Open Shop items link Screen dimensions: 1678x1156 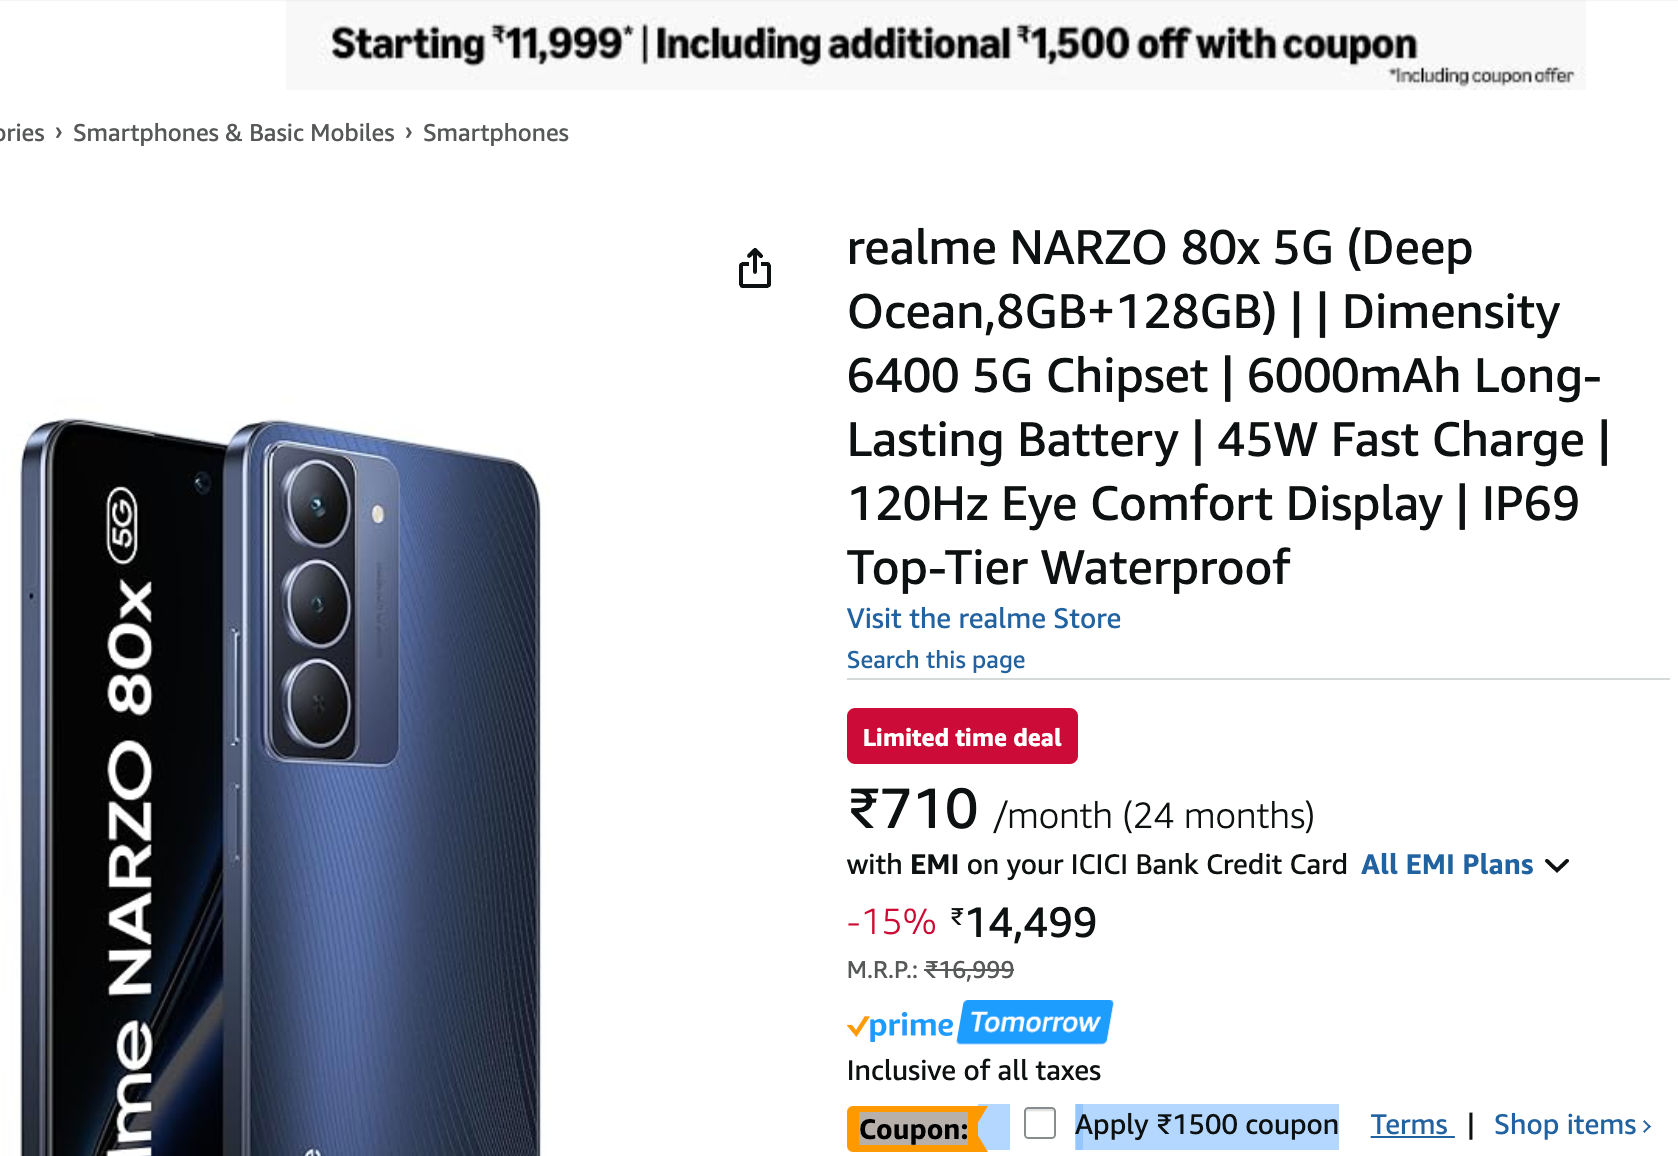(x=1572, y=1125)
